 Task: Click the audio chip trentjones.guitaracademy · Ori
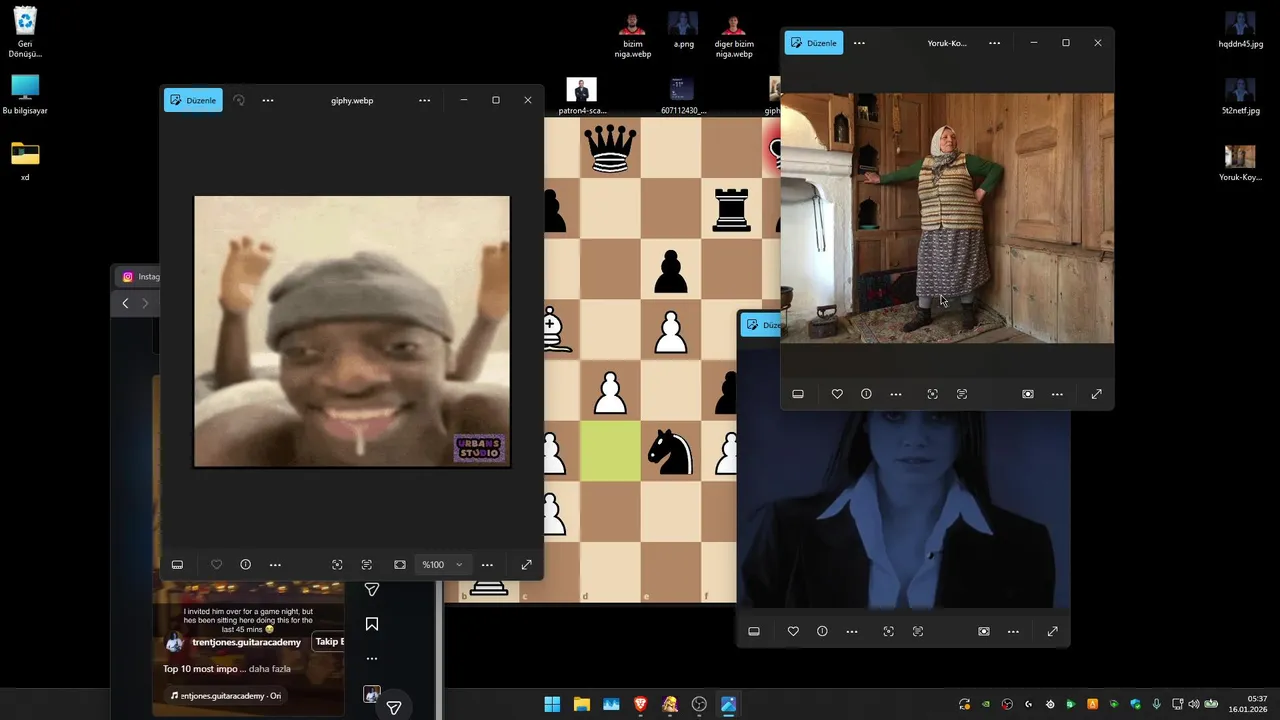(225, 696)
